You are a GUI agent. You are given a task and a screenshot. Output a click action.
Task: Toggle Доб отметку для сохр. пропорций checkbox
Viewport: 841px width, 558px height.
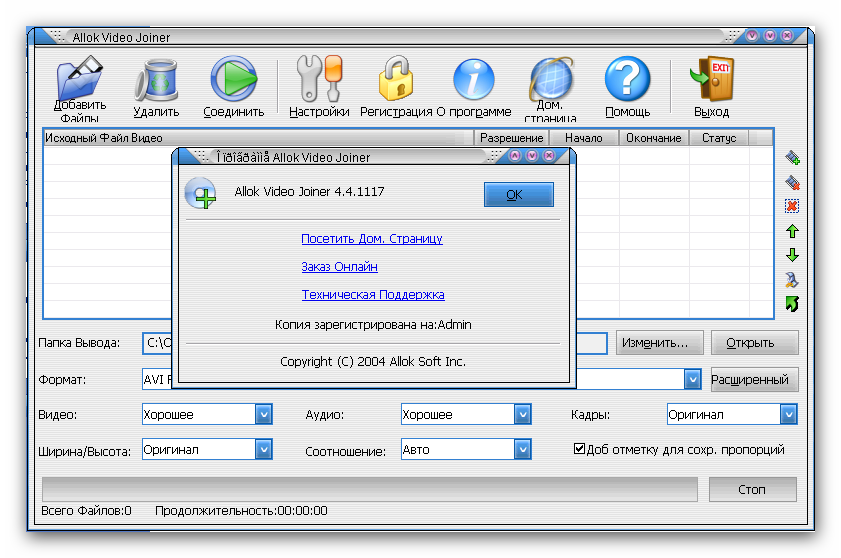tap(579, 449)
